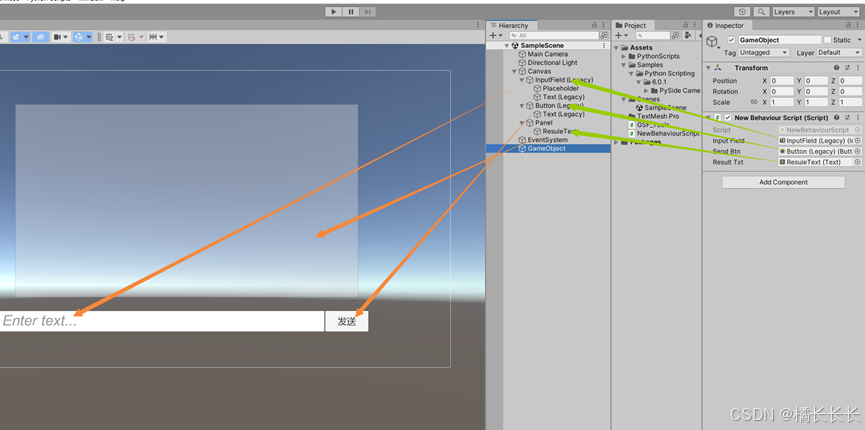Open Hierarchy panel three-dot menu
The image size is (865, 430).
pos(604,25)
